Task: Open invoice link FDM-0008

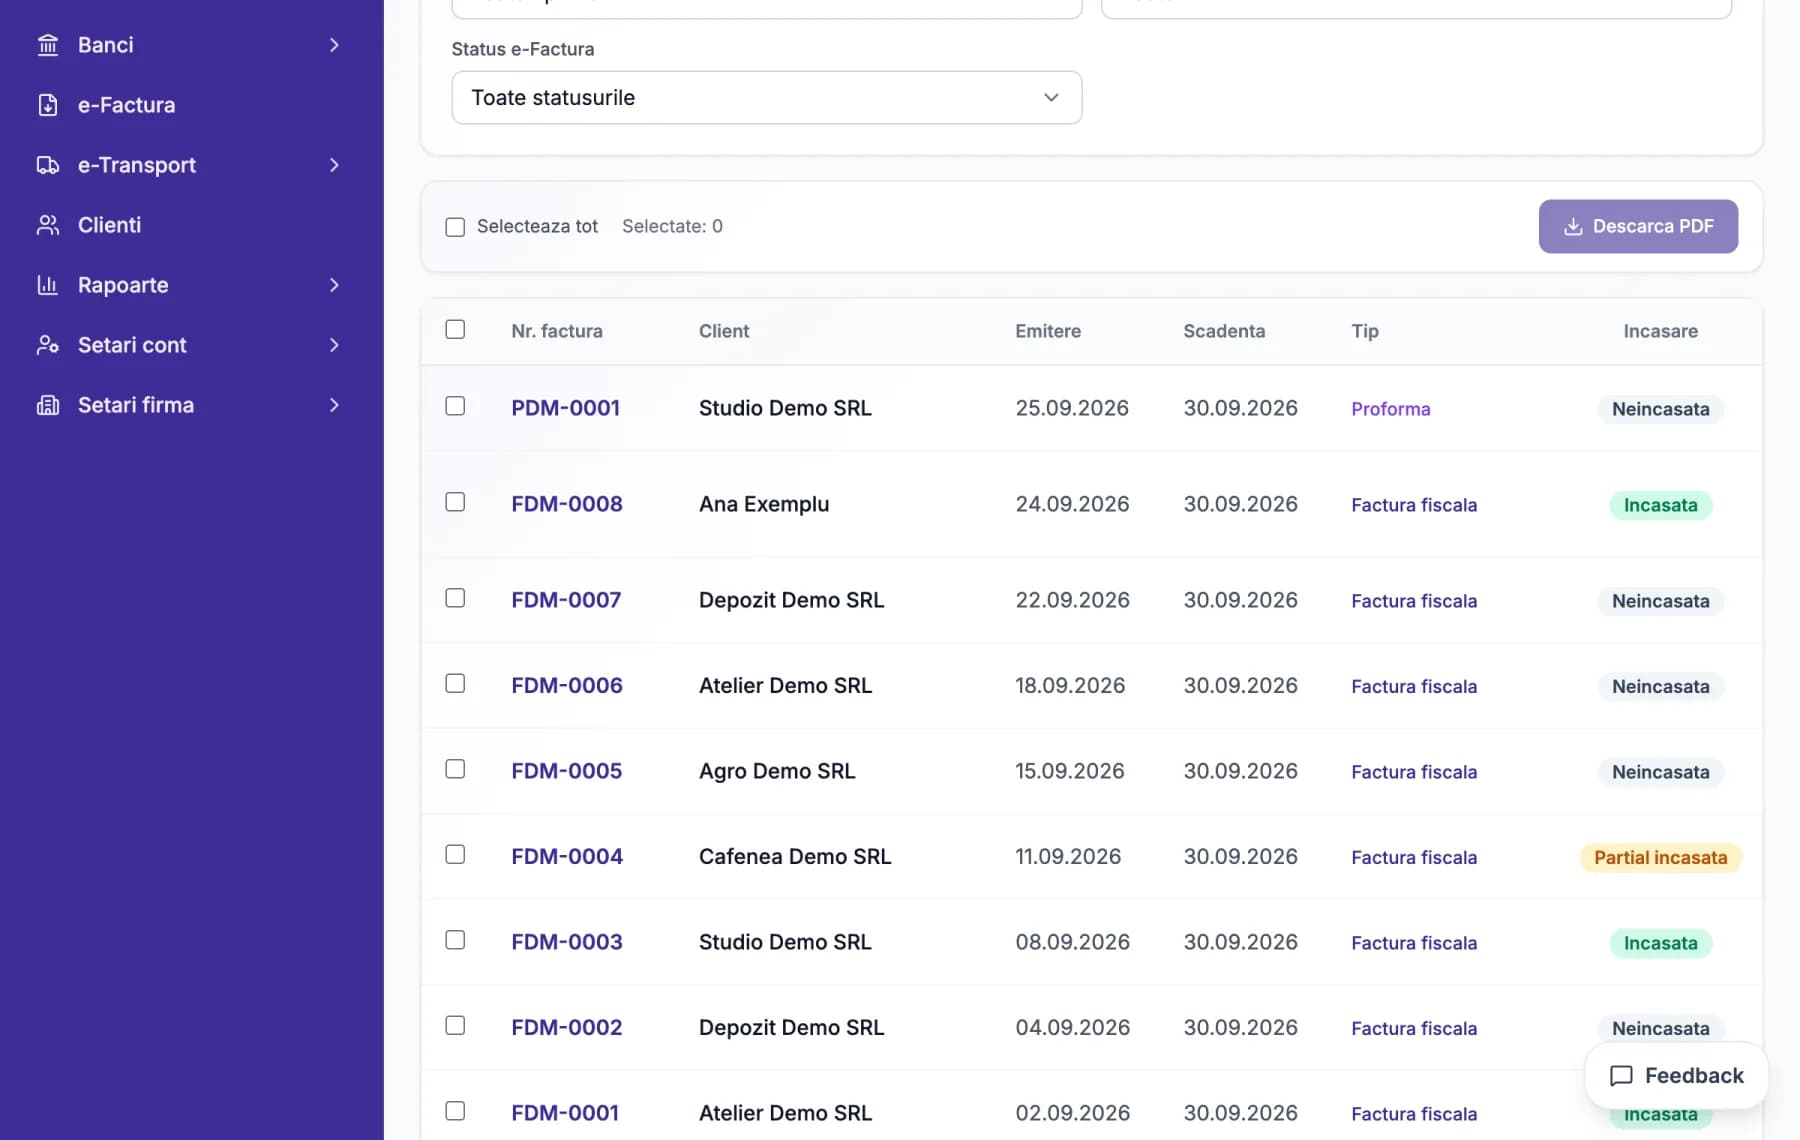Action: (567, 504)
